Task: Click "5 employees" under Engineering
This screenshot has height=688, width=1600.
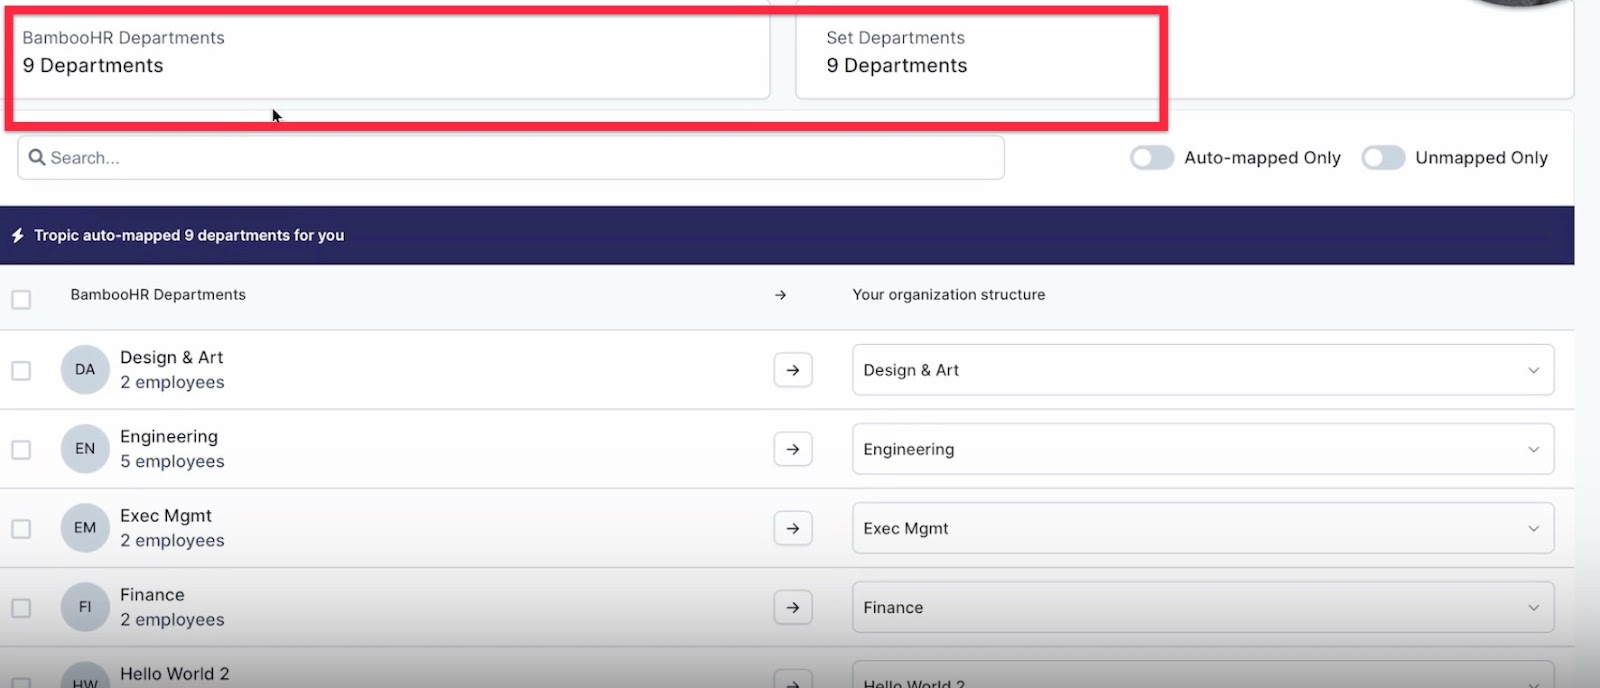Action: coord(172,462)
